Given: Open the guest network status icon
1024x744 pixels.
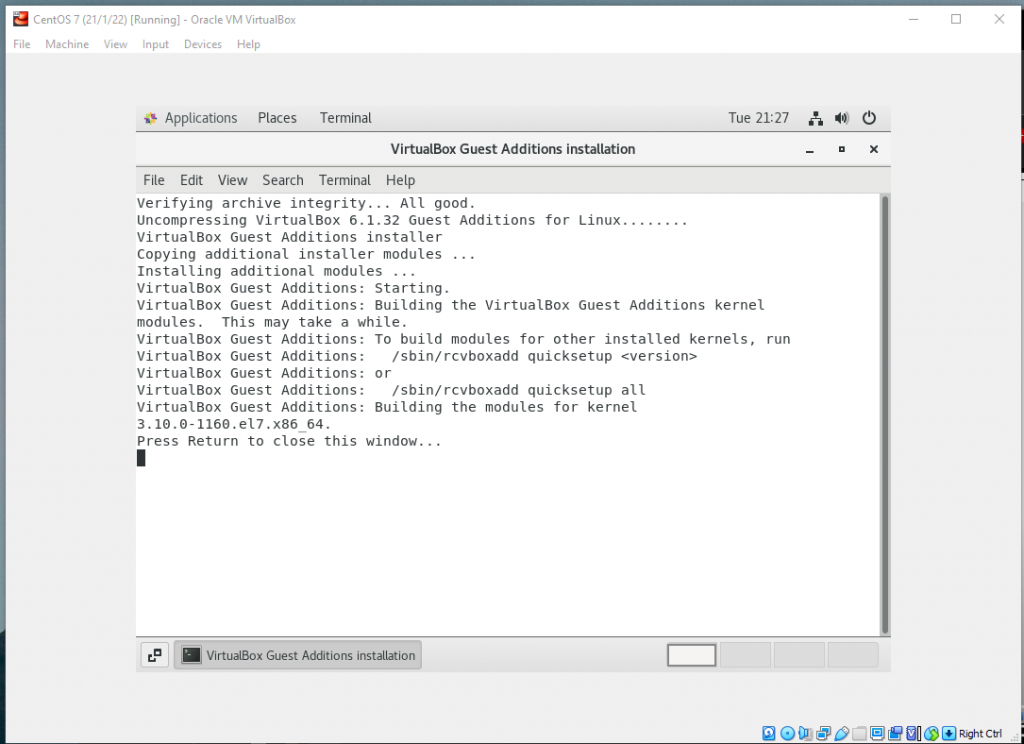Looking at the screenshot, I should 816,118.
